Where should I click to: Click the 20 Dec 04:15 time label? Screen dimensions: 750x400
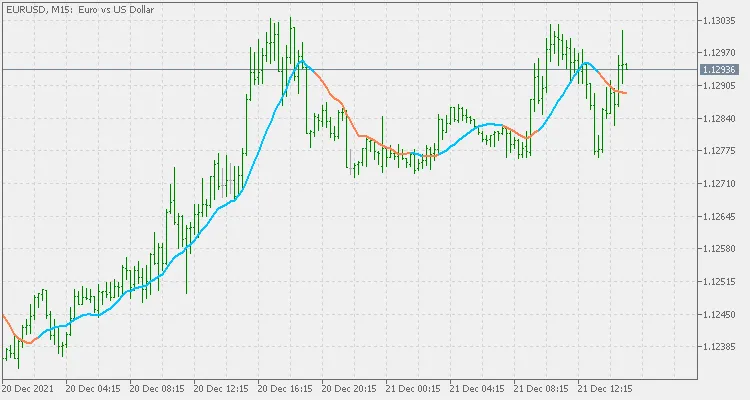(x=95, y=389)
